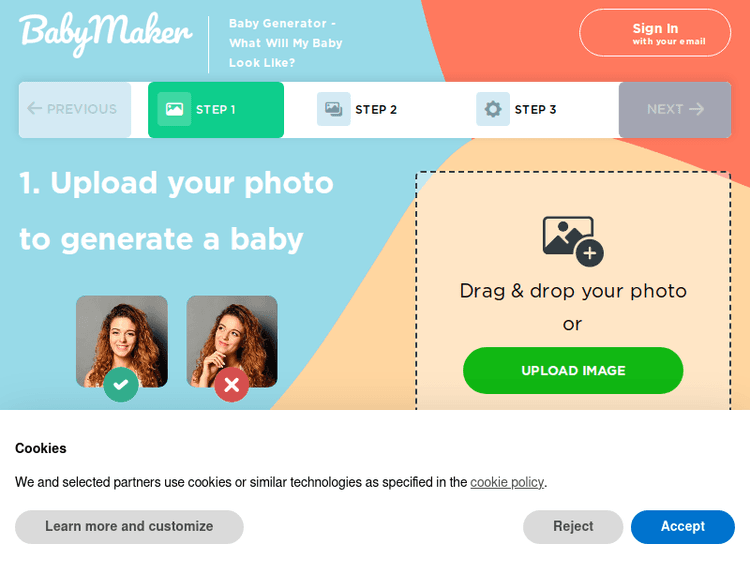Image resolution: width=750 pixels, height=563 pixels.
Task: Click the Step 3 gear icon
Action: pos(493,109)
